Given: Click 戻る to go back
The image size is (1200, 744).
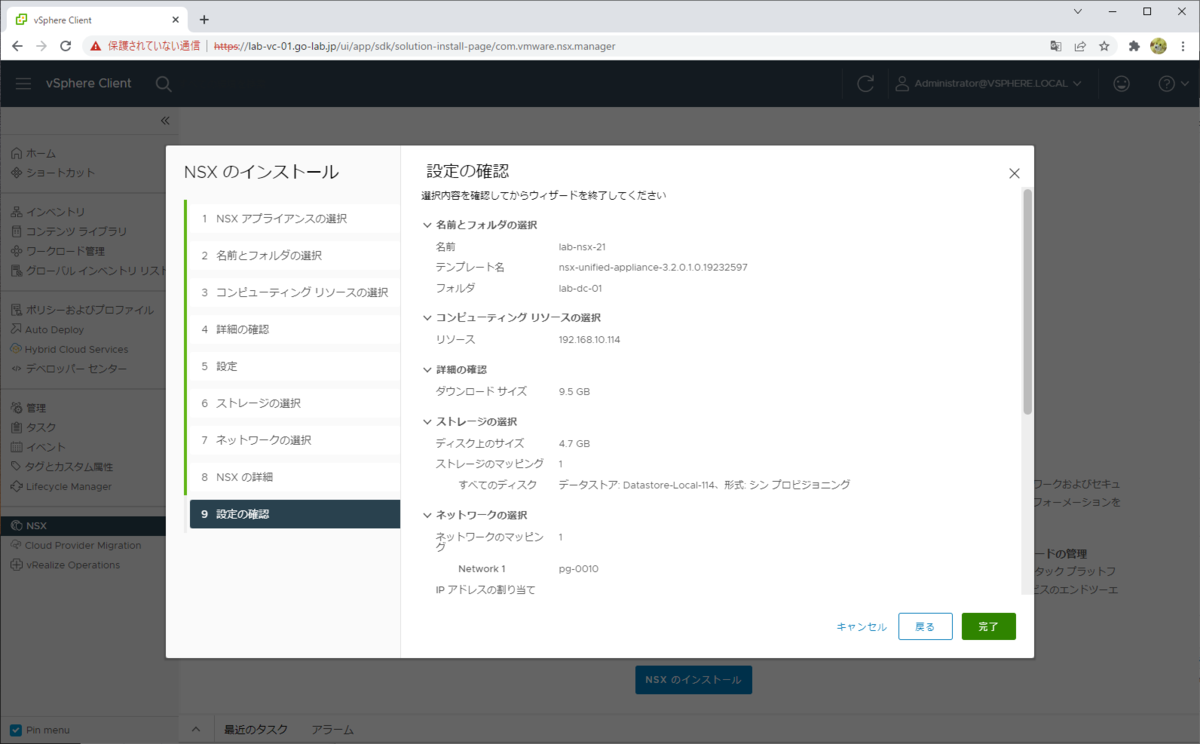Looking at the screenshot, I should coord(925,626).
